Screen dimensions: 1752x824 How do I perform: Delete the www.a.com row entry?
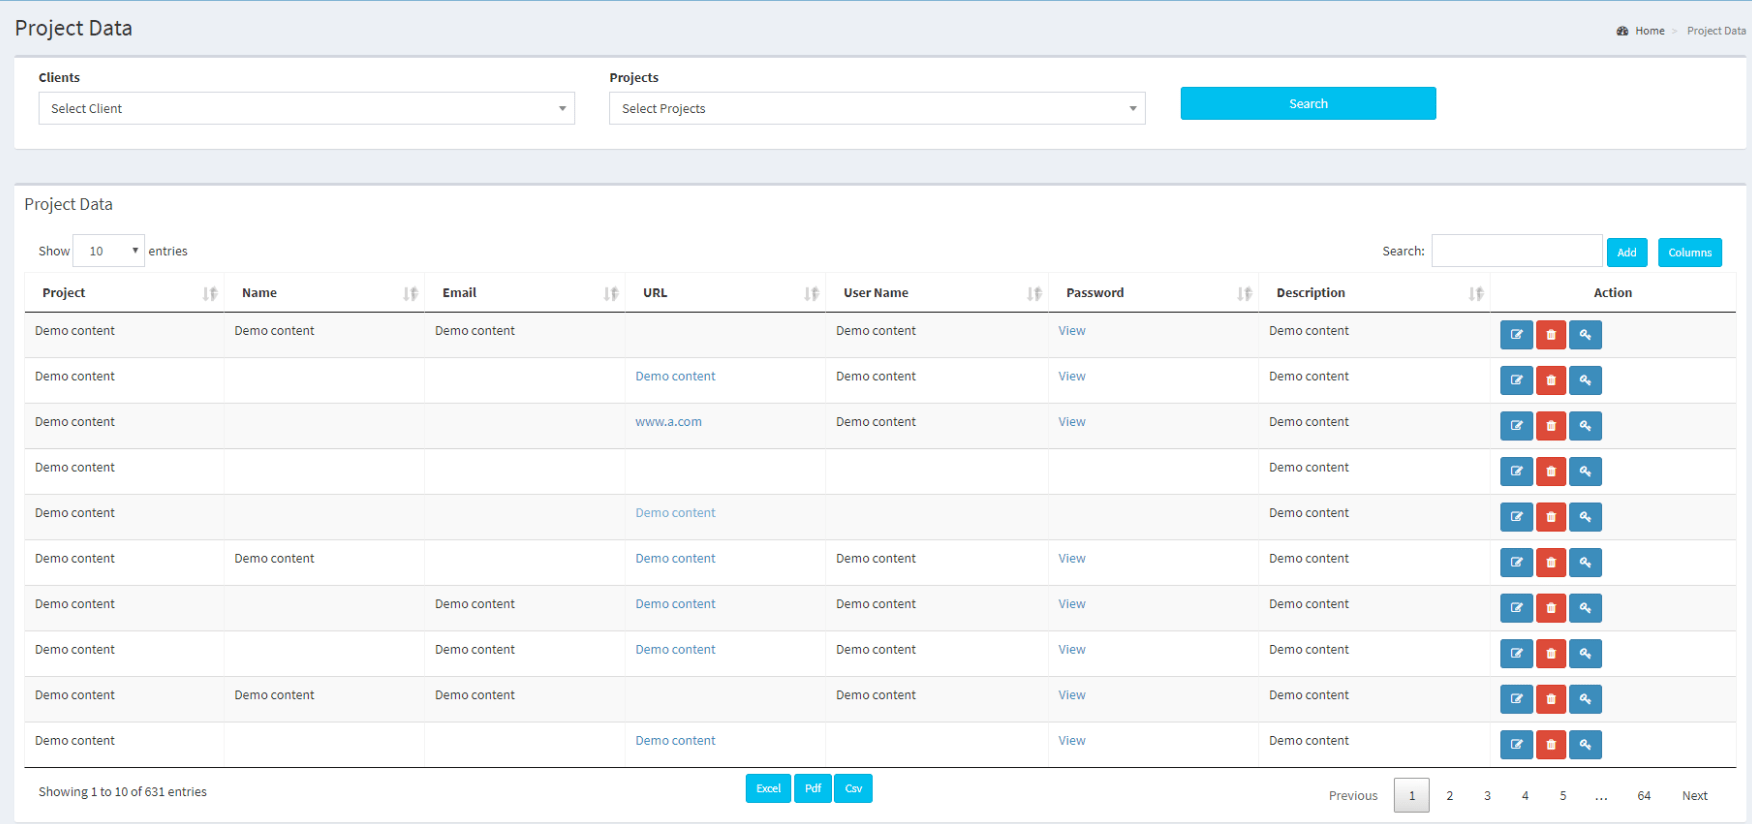pyautogui.click(x=1550, y=426)
